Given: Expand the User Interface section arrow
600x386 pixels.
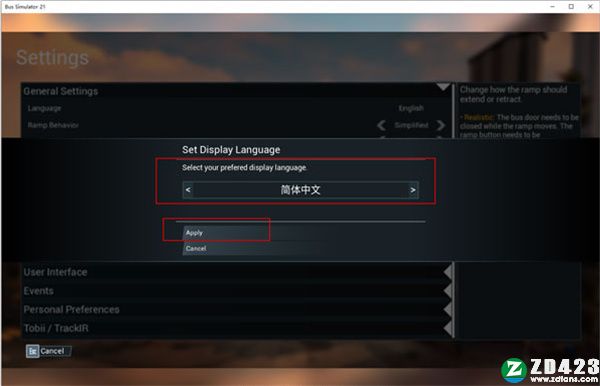Looking at the screenshot, I should tap(448, 272).
